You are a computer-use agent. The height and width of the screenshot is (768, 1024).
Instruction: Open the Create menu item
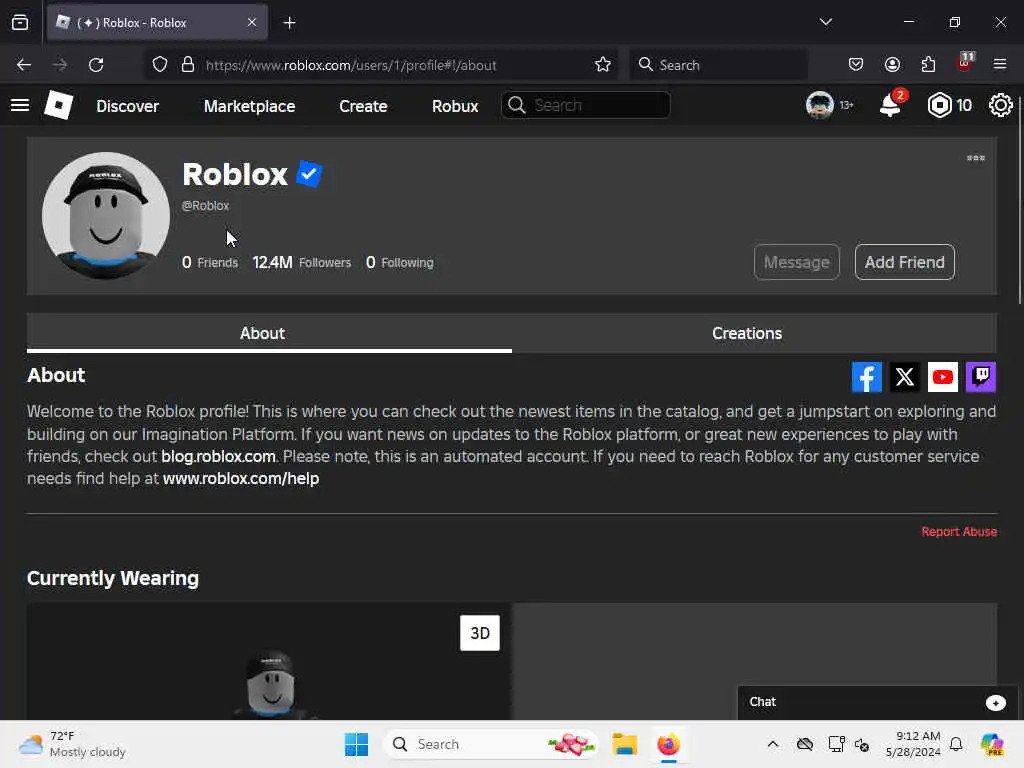click(x=363, y=106)
